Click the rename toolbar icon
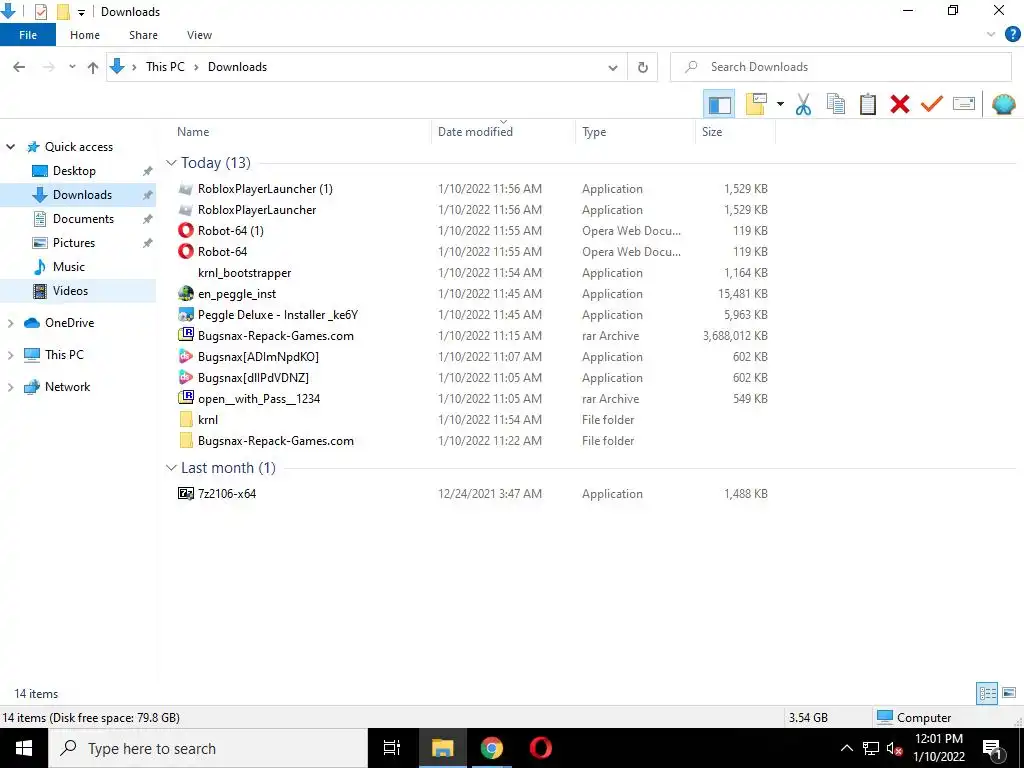Image resolution: width=1024 pixels, height=768 pixels. coord(963,104)
